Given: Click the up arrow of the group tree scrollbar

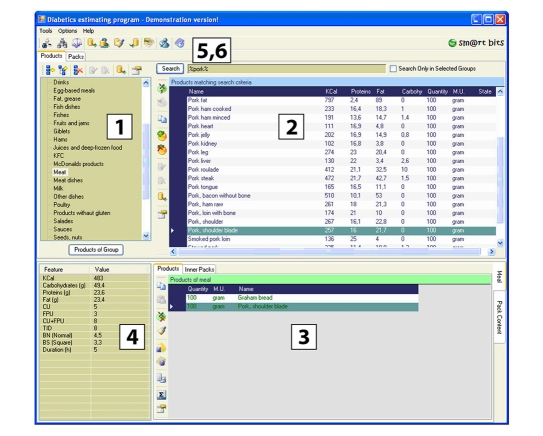Looking at the screenshot, I should click(x=146, y=83).
